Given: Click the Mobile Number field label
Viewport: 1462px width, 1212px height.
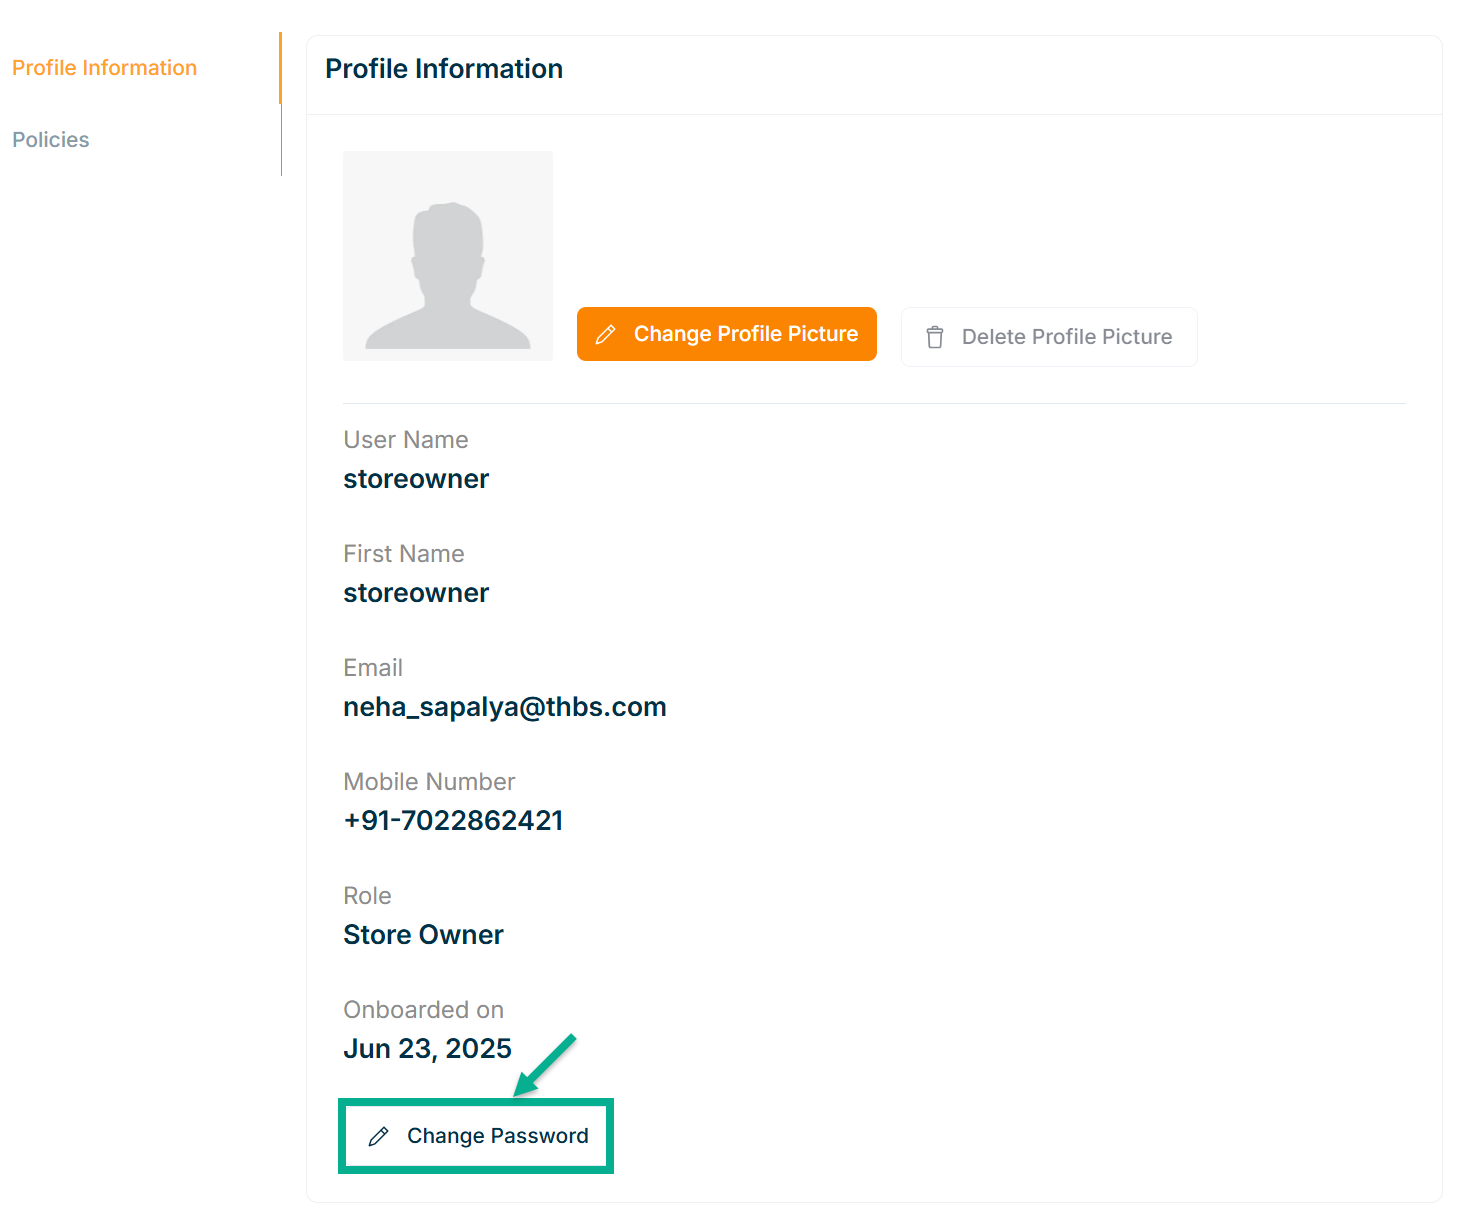Looking at the screenshot, I should pyautogui.click(x=429, y=782).
